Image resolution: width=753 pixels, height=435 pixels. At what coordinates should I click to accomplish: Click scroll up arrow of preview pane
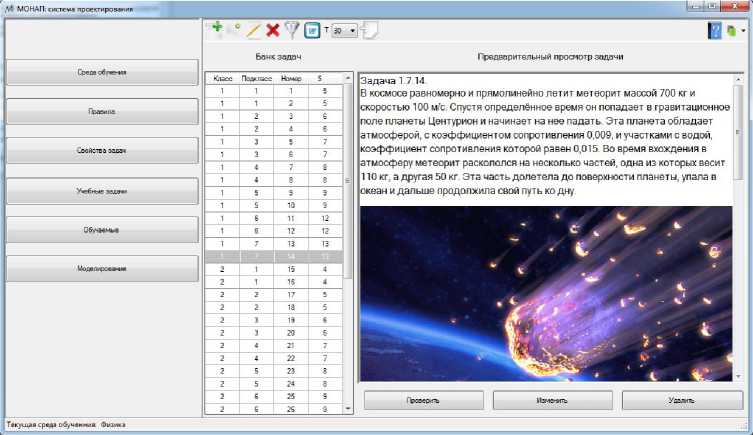coord(739,79)
